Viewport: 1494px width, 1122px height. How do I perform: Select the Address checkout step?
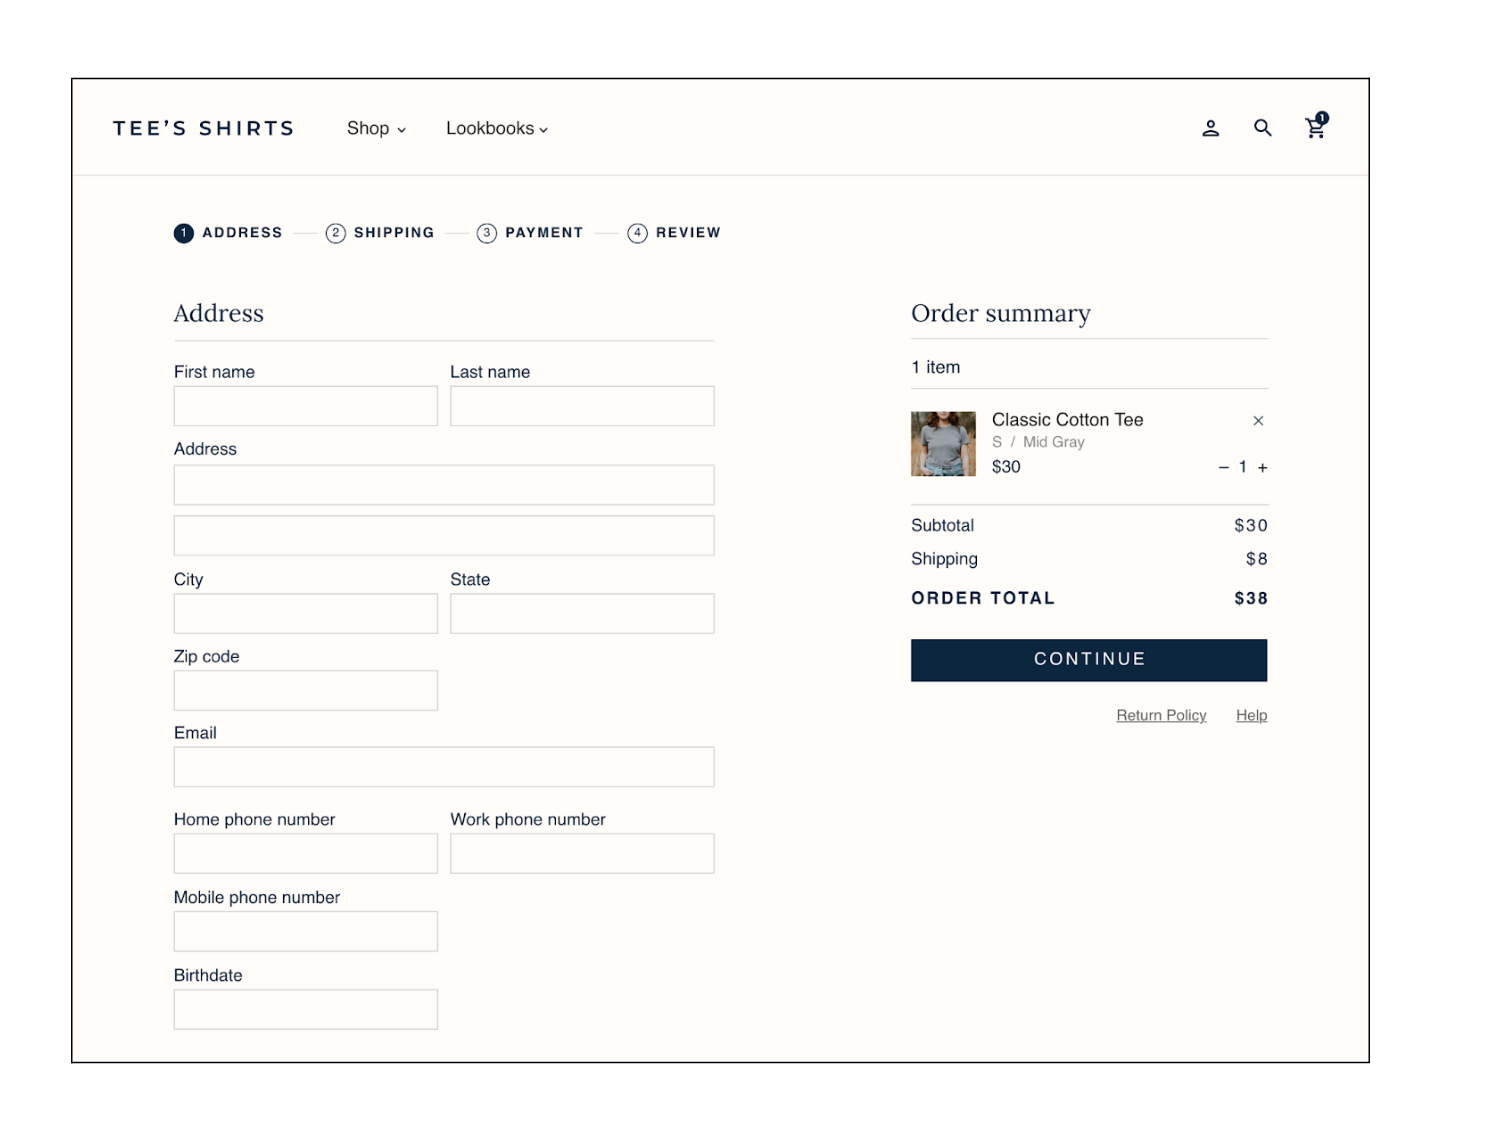[x=228, y=233]
